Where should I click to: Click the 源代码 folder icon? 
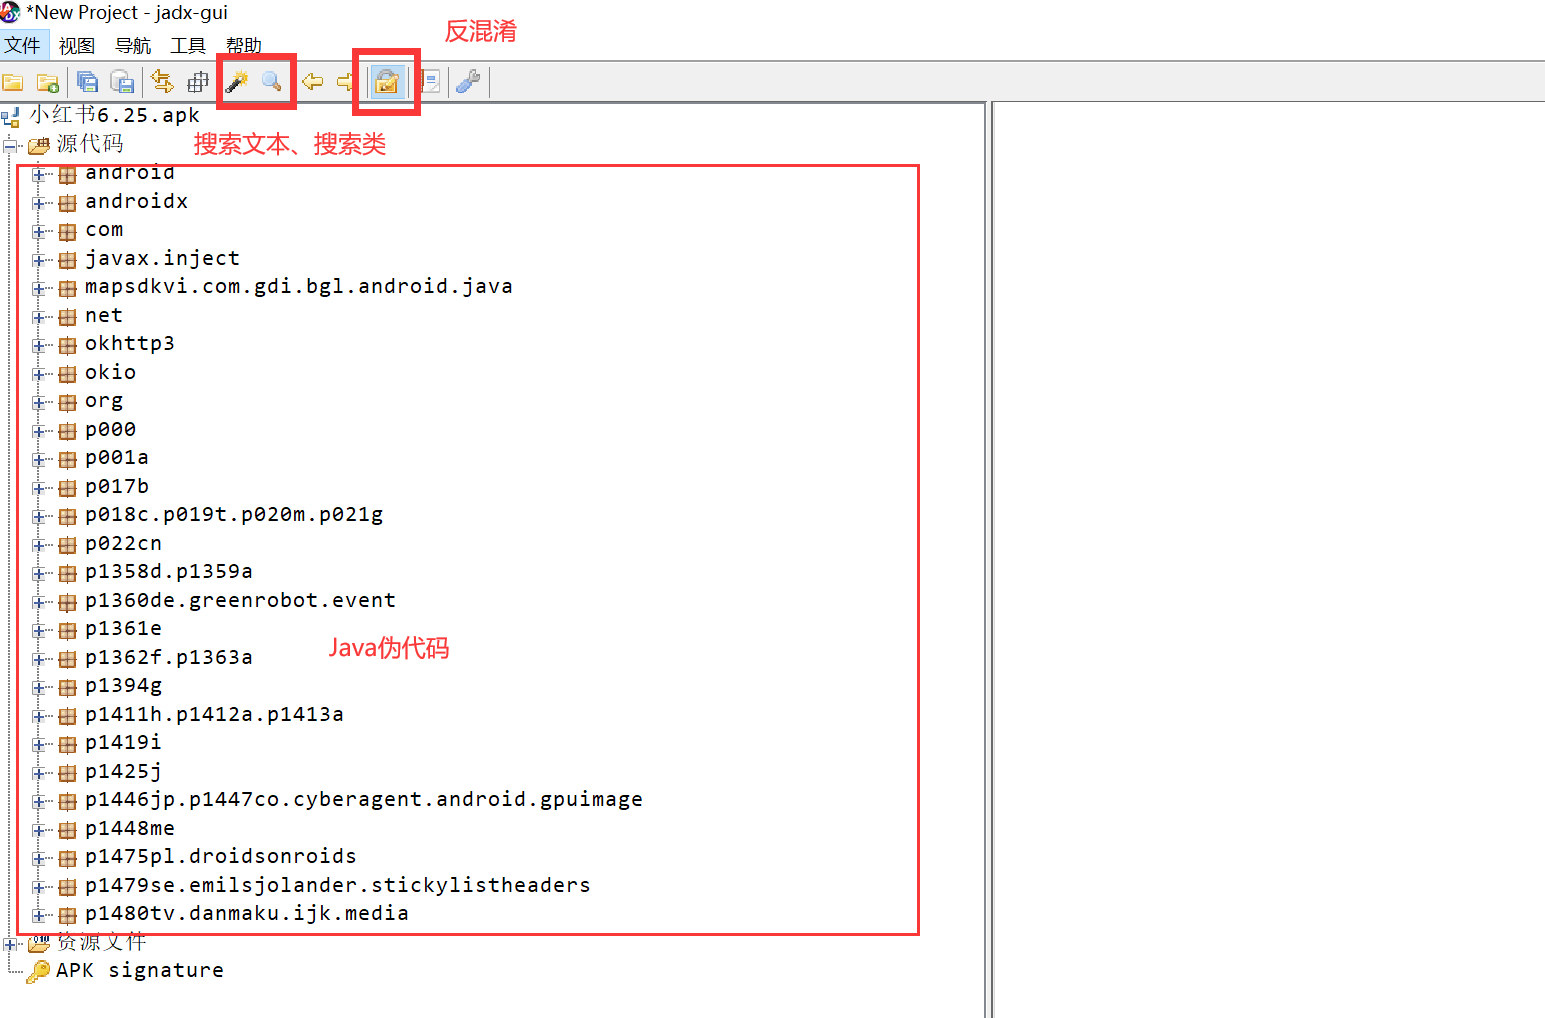[x=38, y=146]
